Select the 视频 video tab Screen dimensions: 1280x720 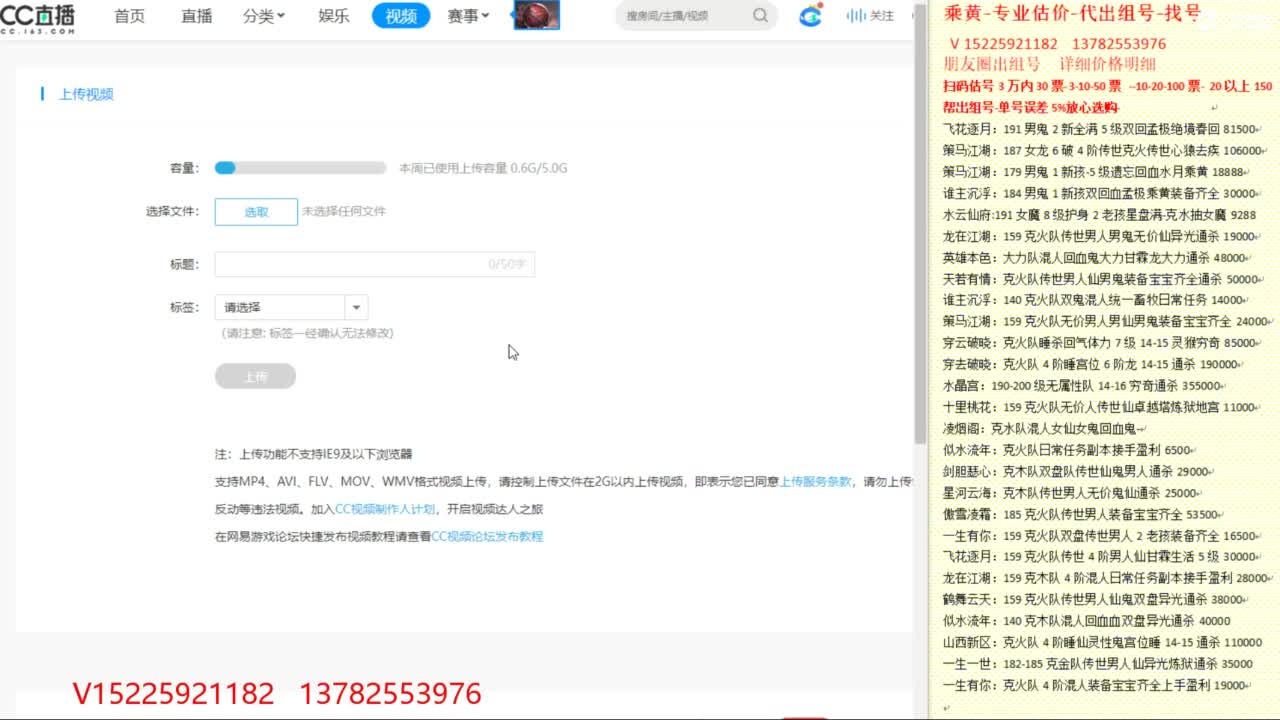pos(401,16)
